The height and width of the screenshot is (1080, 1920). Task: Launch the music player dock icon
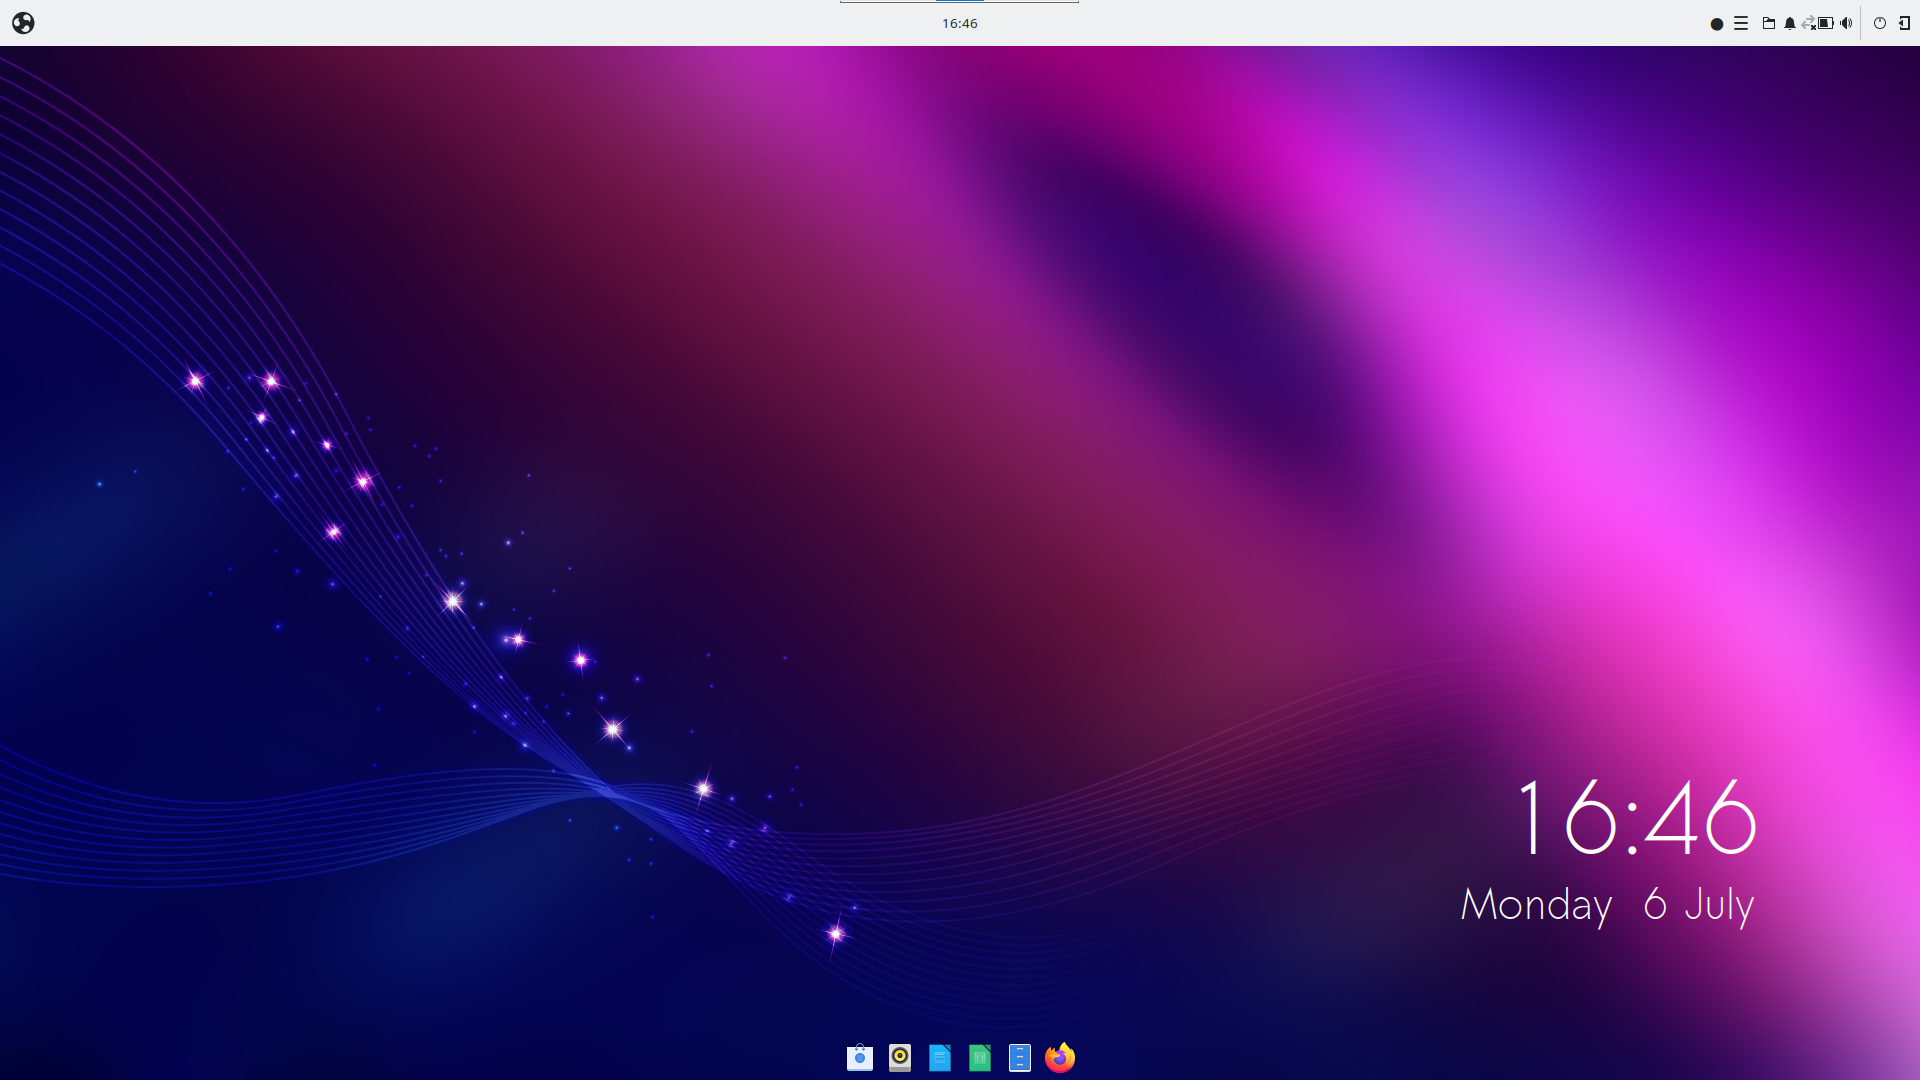click(899, 1057)
